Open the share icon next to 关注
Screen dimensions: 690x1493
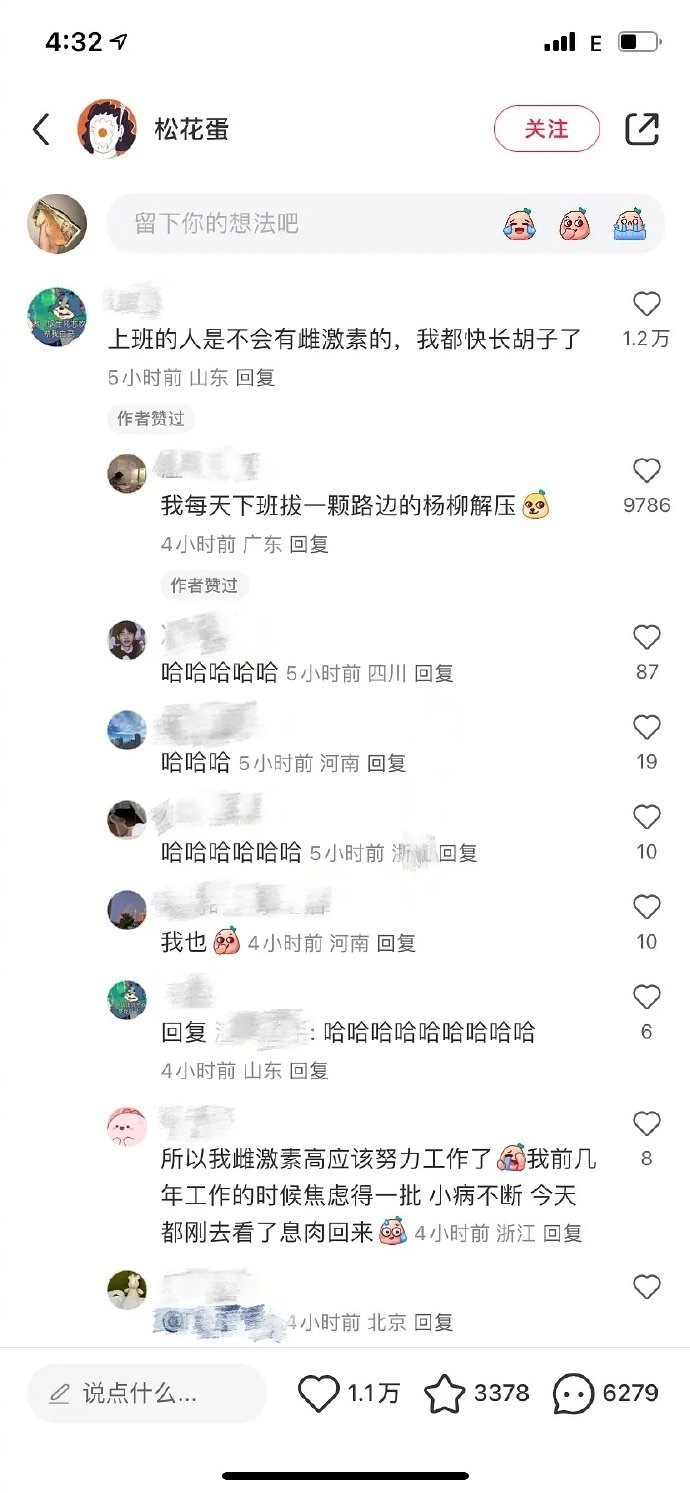tap(642, 129)
